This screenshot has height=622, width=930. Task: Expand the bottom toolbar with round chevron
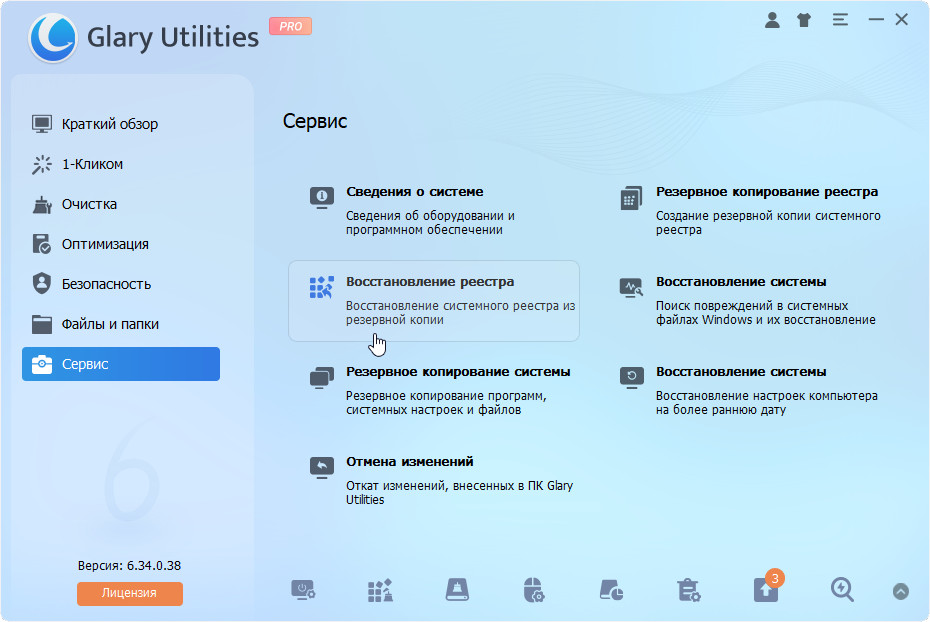(901, 591)
